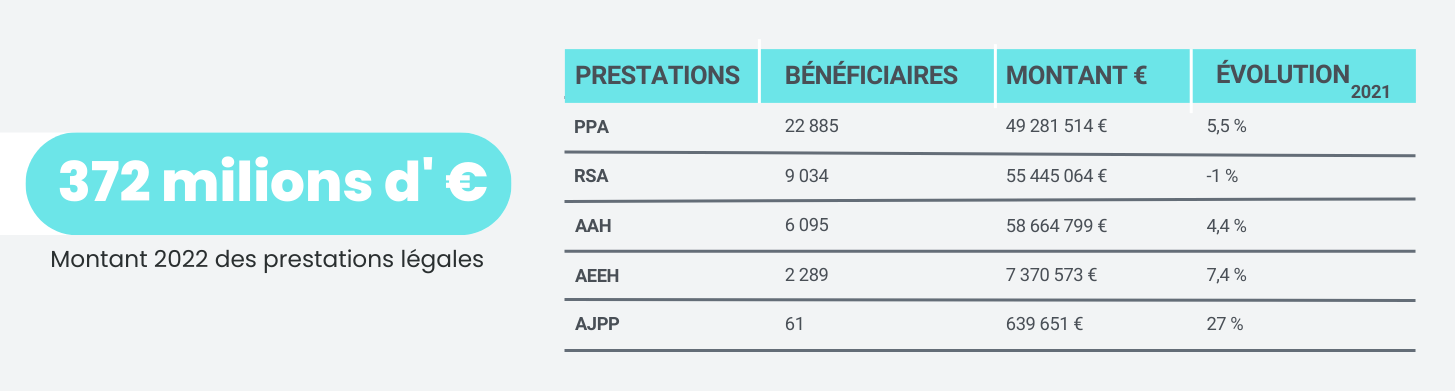Click the 639 651 € amount
The height and width of the screenshot is (391, 1455).
click(x=1045, y=324)
